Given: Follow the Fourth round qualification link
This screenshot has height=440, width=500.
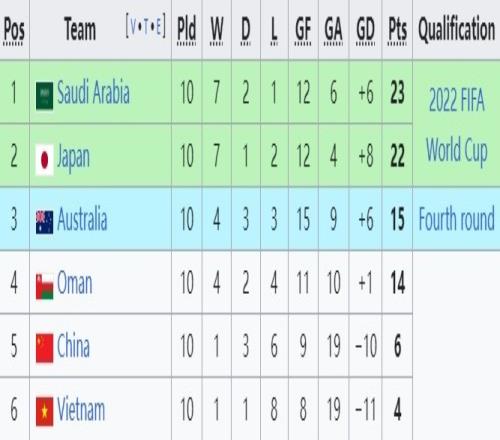Looking at the screenshot, I should (x=456, y=219).
